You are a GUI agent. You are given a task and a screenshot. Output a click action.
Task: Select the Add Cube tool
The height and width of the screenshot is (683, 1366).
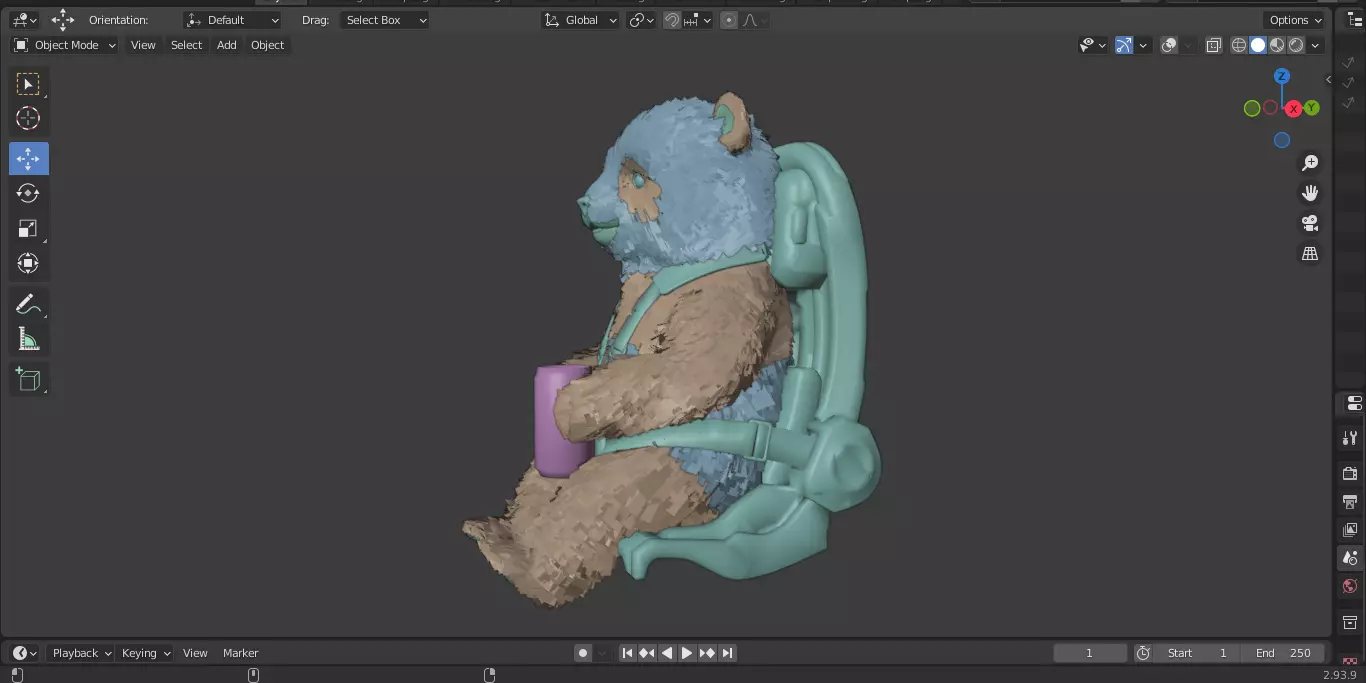point(28,379)
